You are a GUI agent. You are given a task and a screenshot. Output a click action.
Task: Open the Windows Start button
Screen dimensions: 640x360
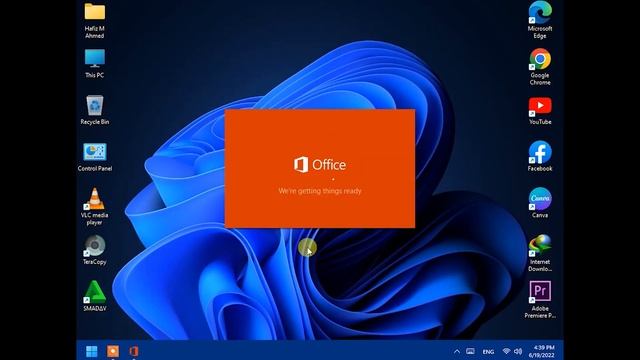coord(91,351)
